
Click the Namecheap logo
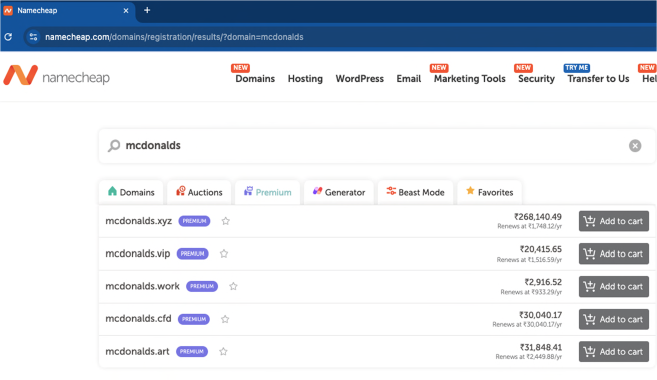pyautogui.click(x=57, y=76)
